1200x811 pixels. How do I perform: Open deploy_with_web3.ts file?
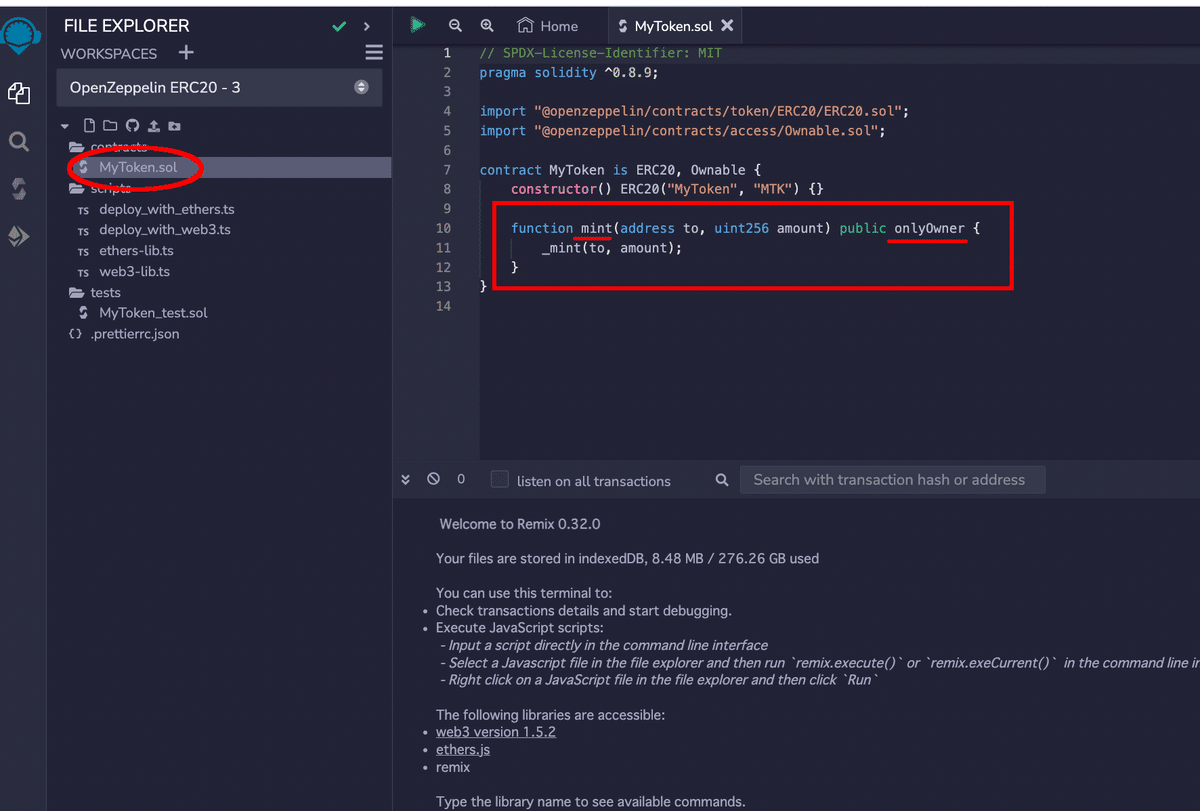[165, 230]
